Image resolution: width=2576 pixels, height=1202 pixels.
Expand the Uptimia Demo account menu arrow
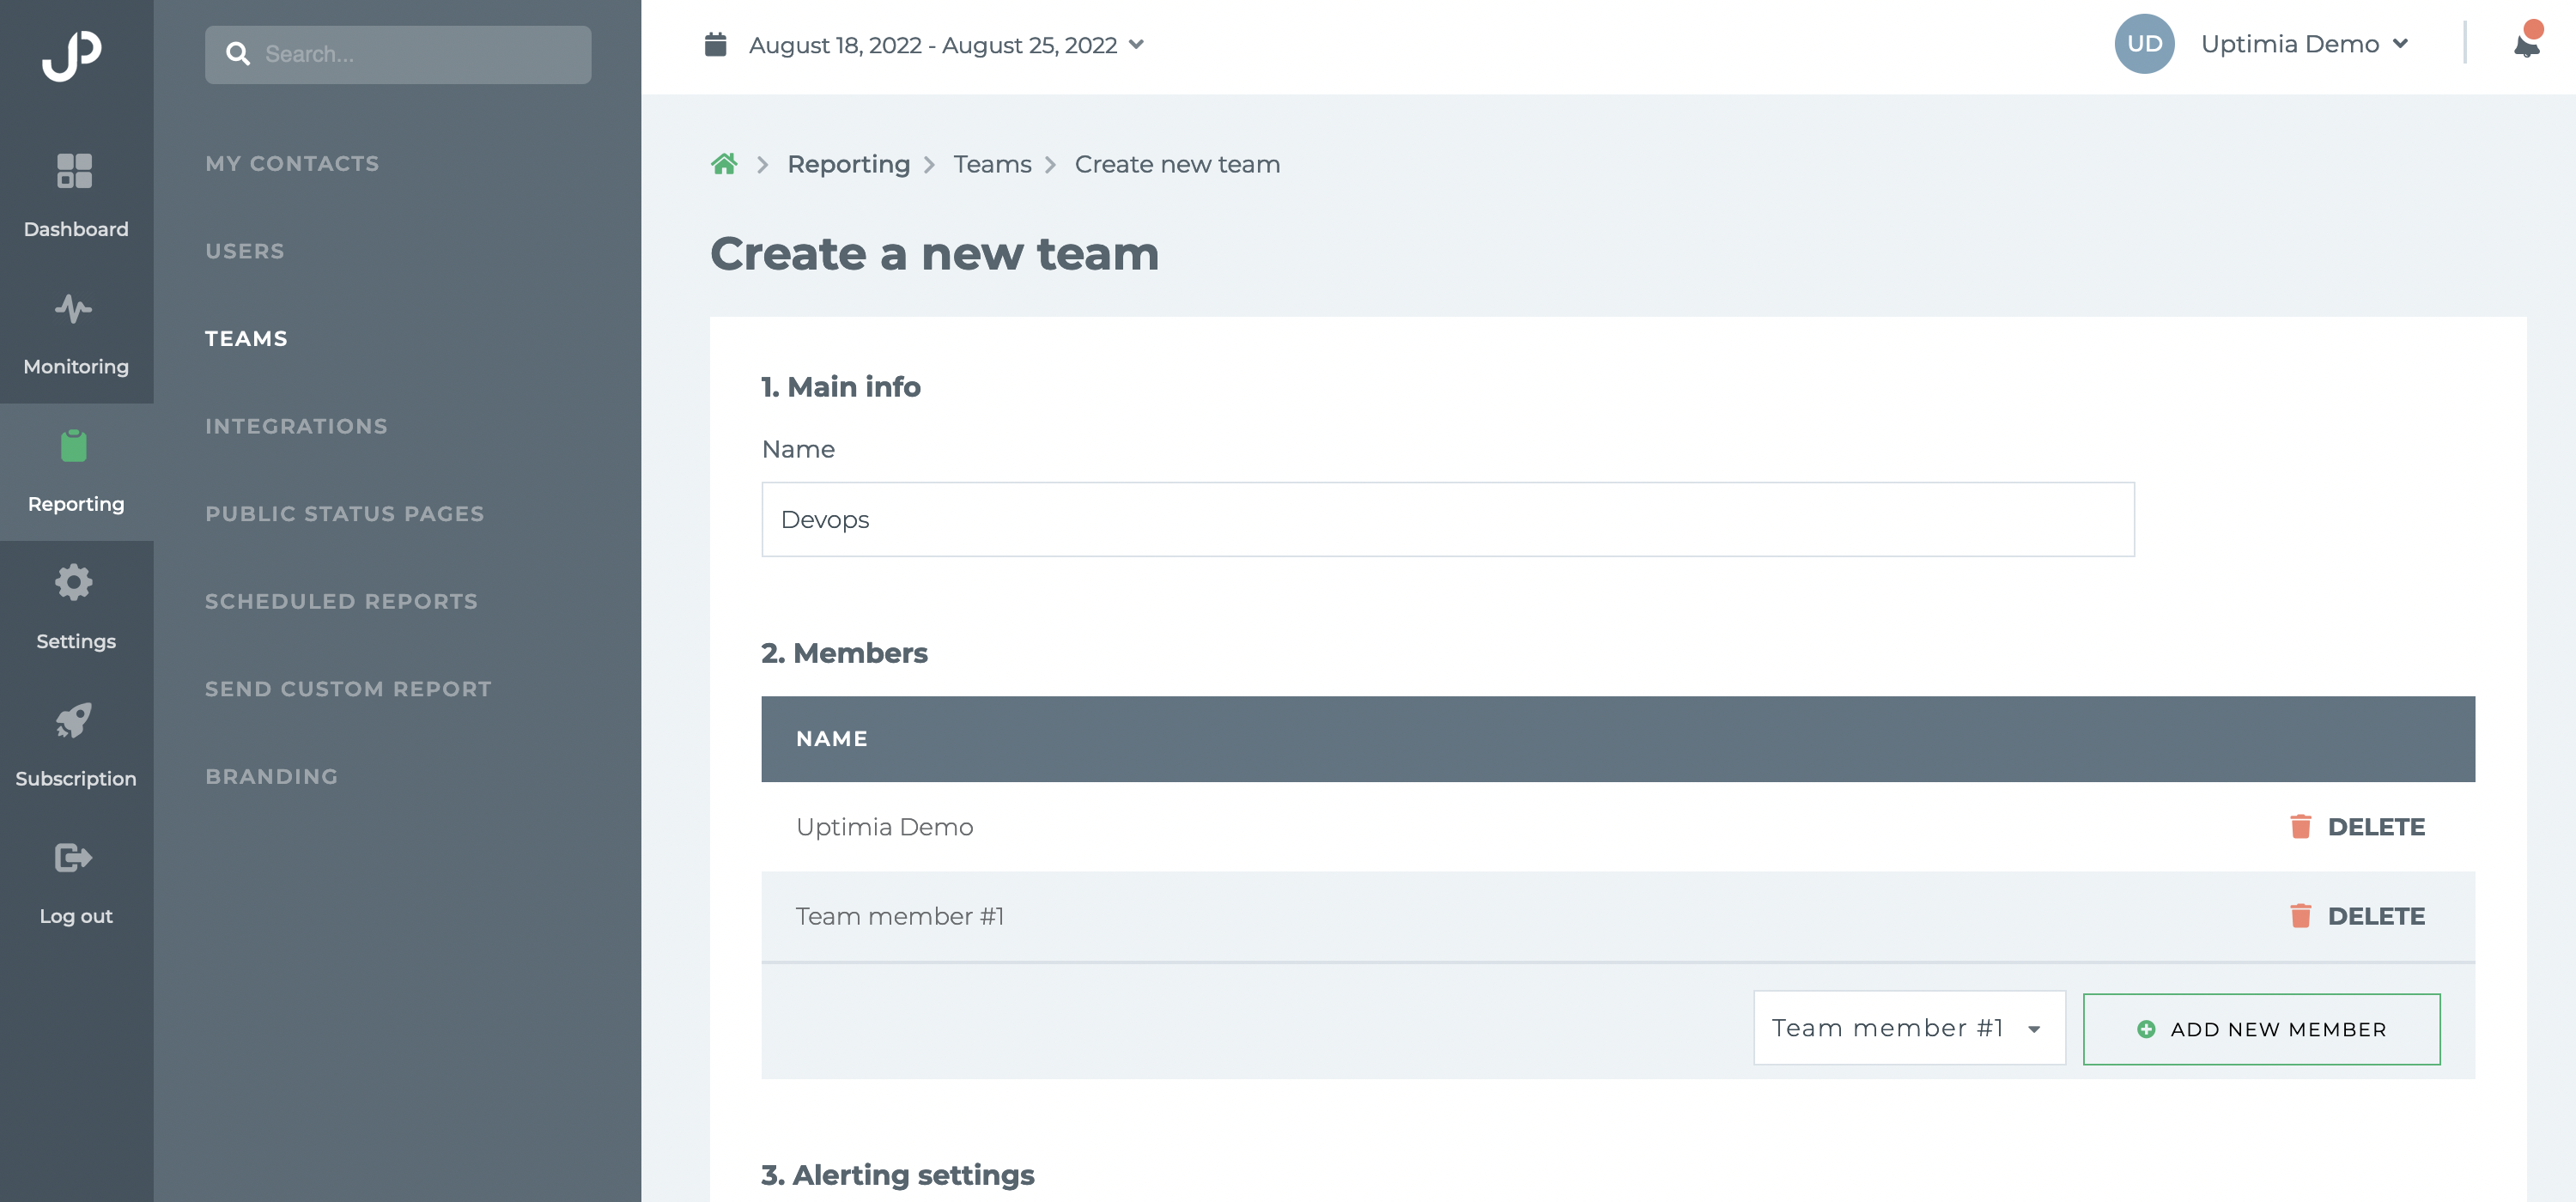(2400, 44)
